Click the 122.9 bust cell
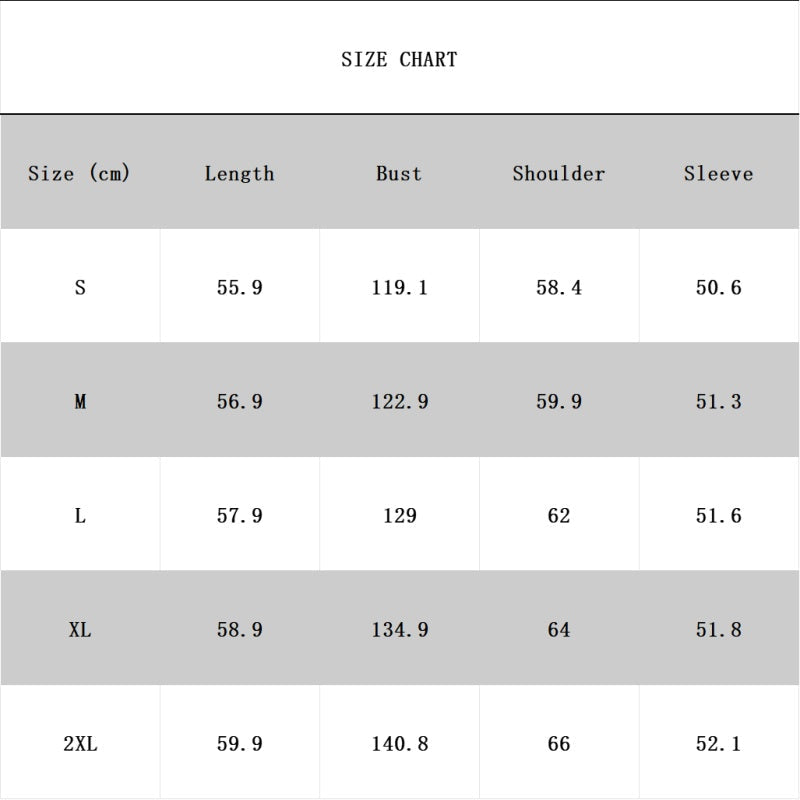This screenshot has height=800, width=800. tap(399, 402)
